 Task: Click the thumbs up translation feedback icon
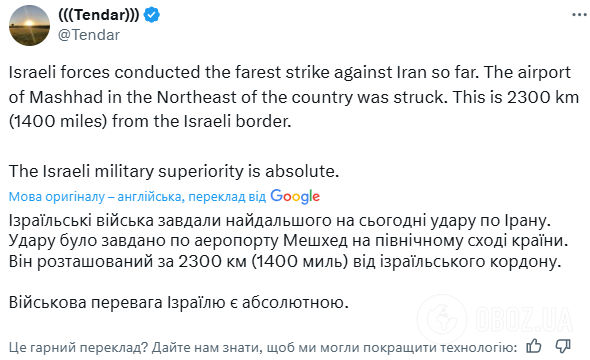coord(534,346)
